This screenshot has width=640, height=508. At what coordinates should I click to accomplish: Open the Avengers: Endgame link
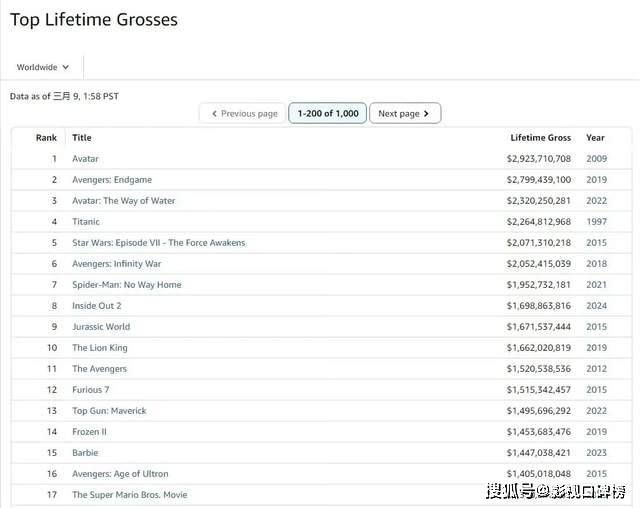coord(112,180)
